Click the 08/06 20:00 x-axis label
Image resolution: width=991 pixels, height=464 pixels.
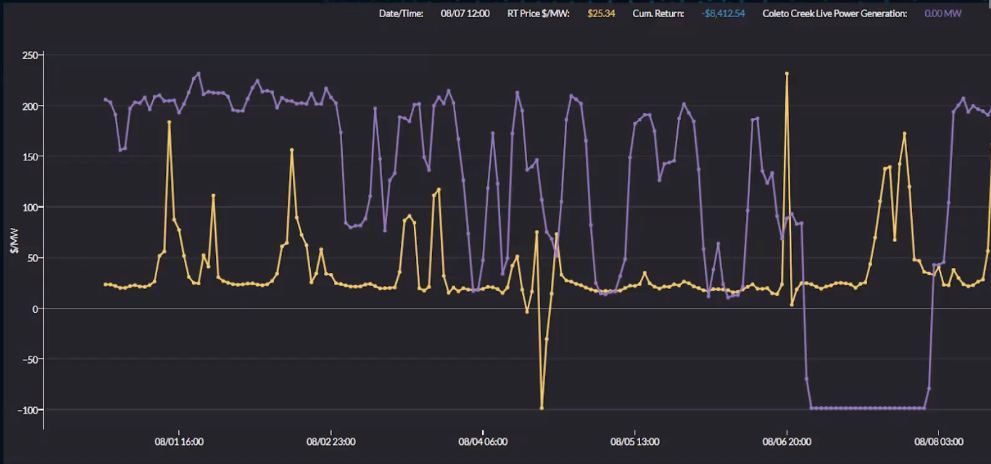787,442
